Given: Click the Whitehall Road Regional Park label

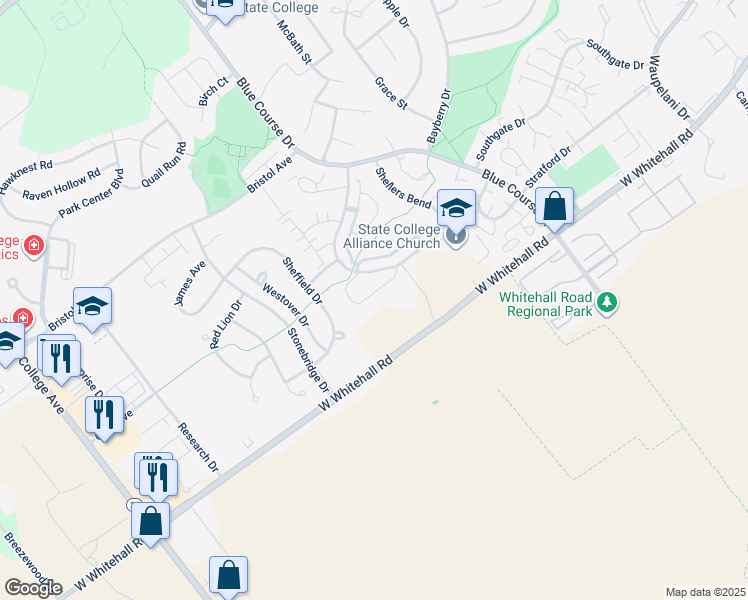Looking at the screenshot, I should pyautogui.click(x=546, y=304).
